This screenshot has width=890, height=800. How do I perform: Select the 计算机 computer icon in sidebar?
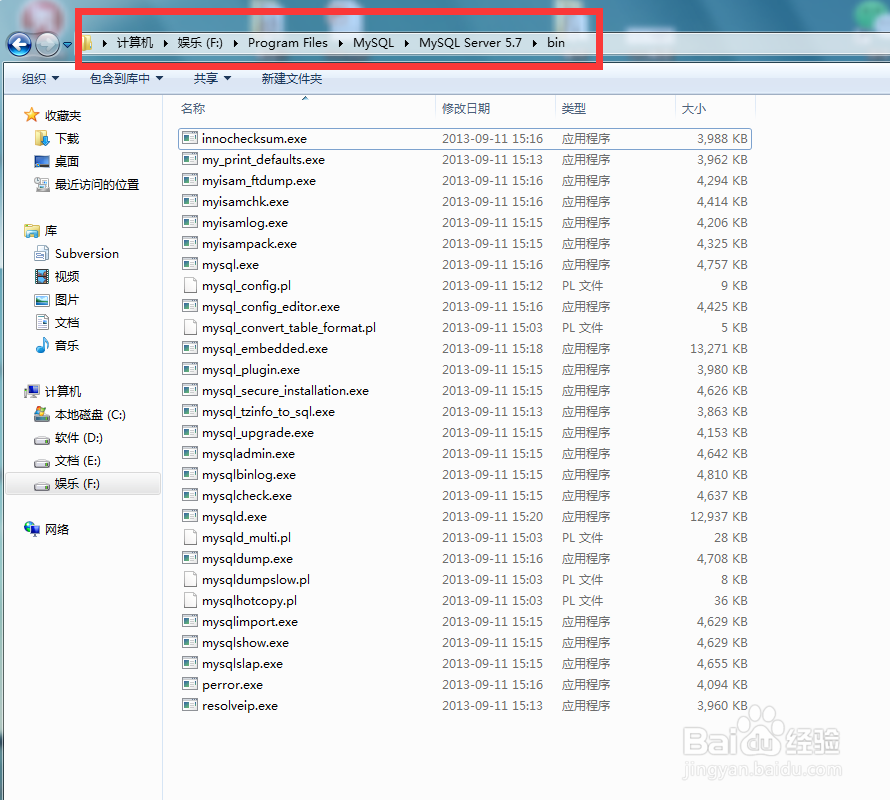(x=32, y=391)
